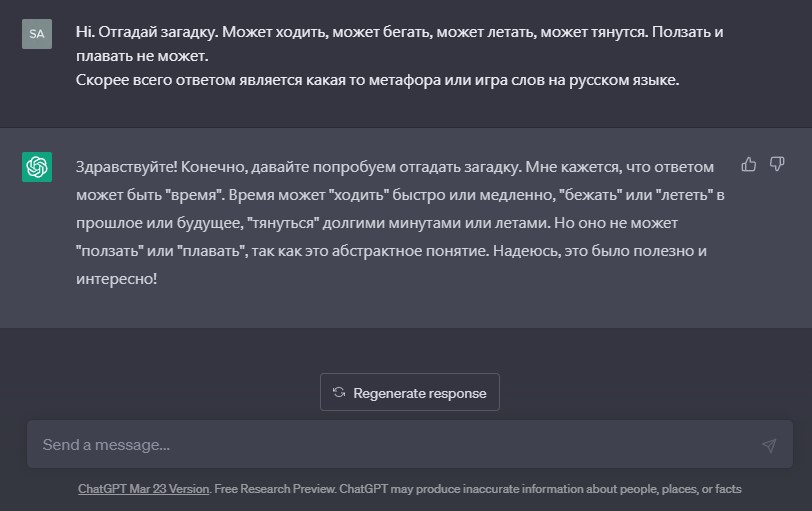Viewport: 812px width, 511px height.
Task: Click the paper plane send icon
Action: click(x=769, y=445)
